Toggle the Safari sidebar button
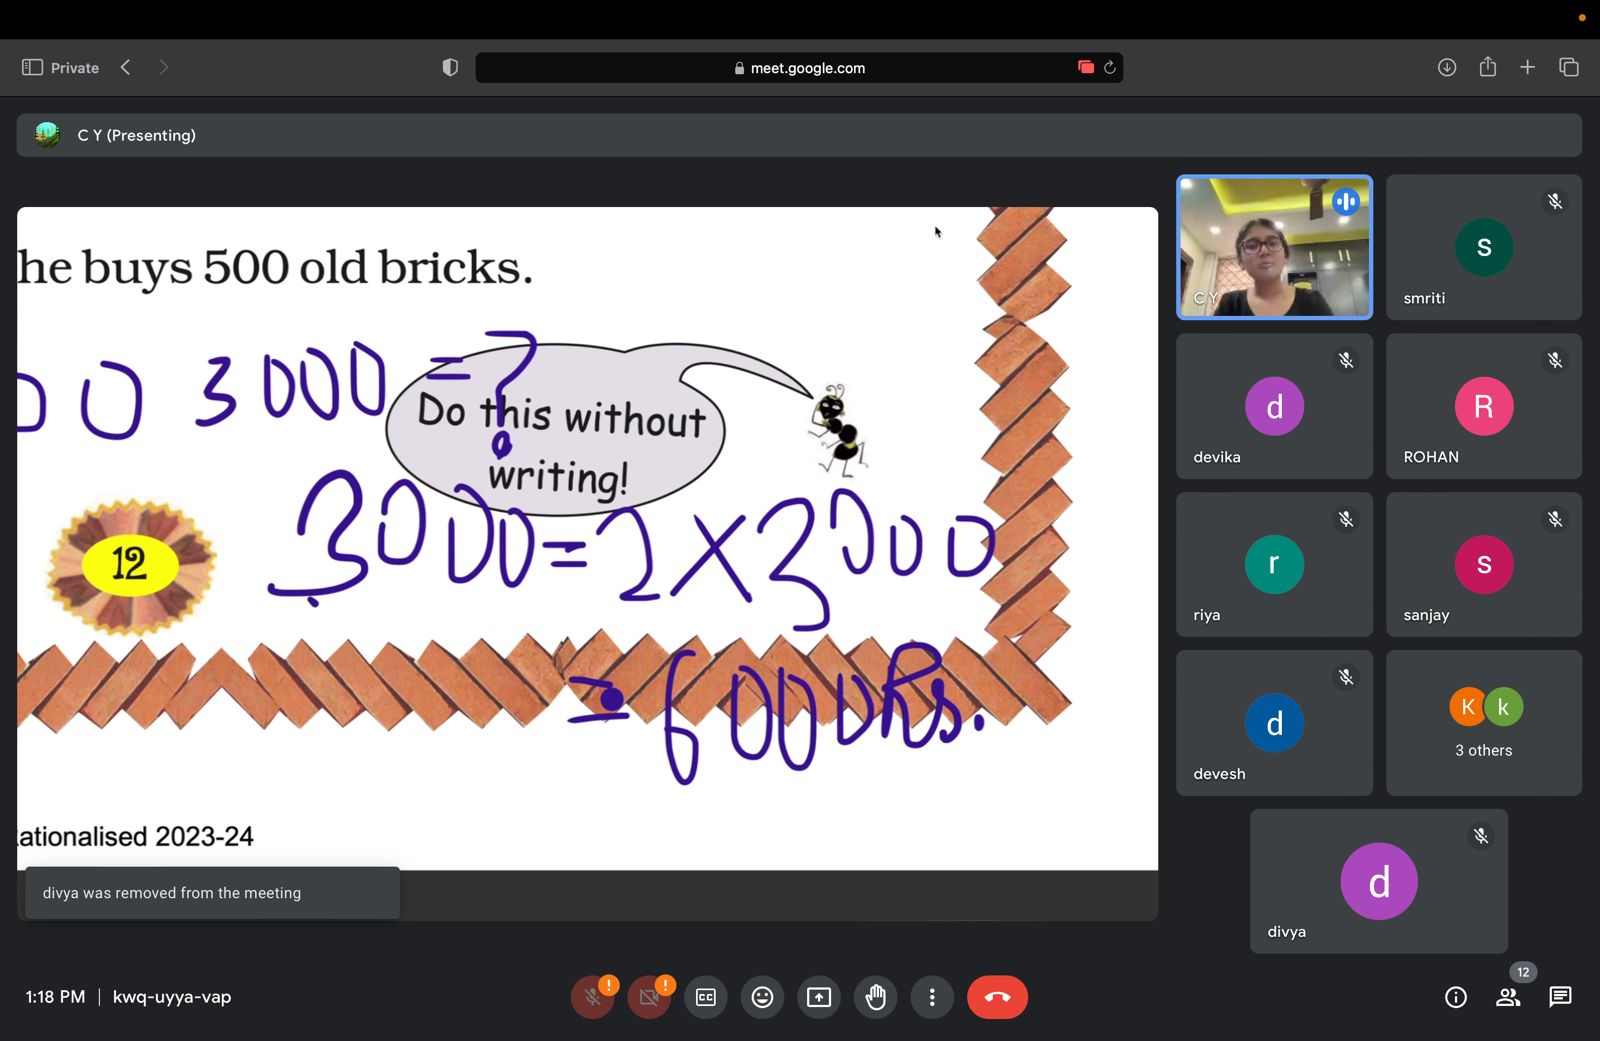This screenshot has height=1041, width=1600. click(x=32, y=67)
